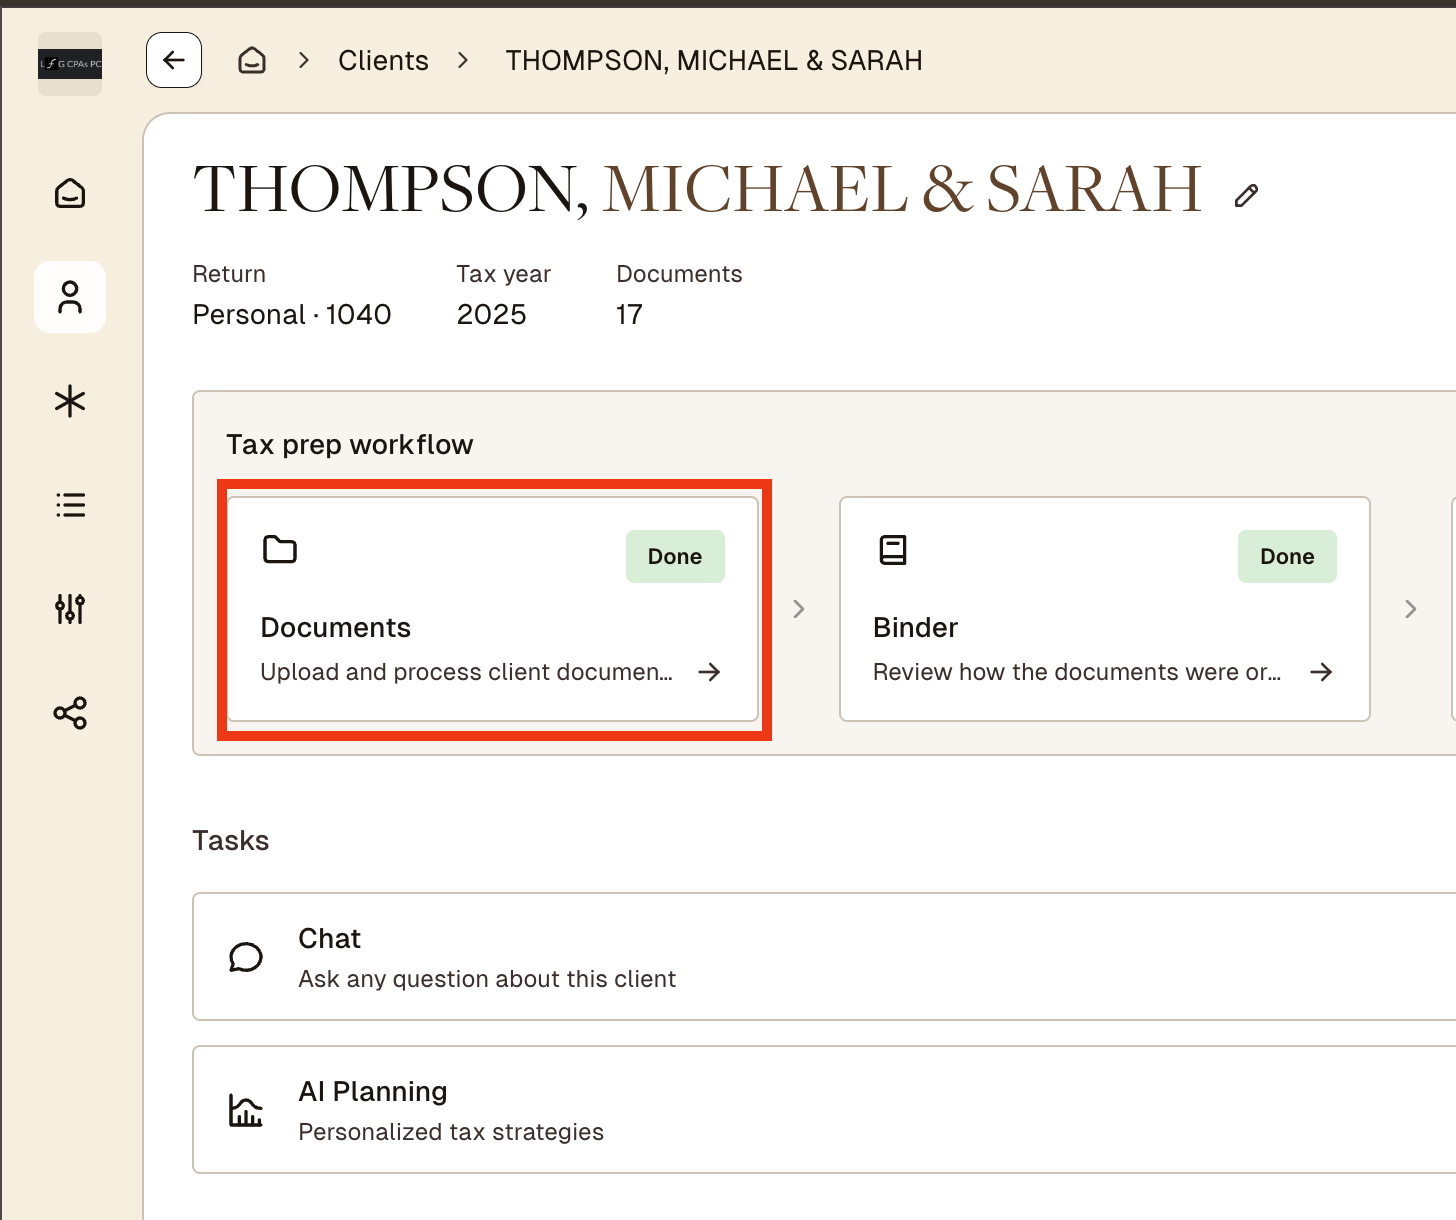Click the Done badge on Binder card
This screenshot has height=1220, width=1456.
[1287, 556]
